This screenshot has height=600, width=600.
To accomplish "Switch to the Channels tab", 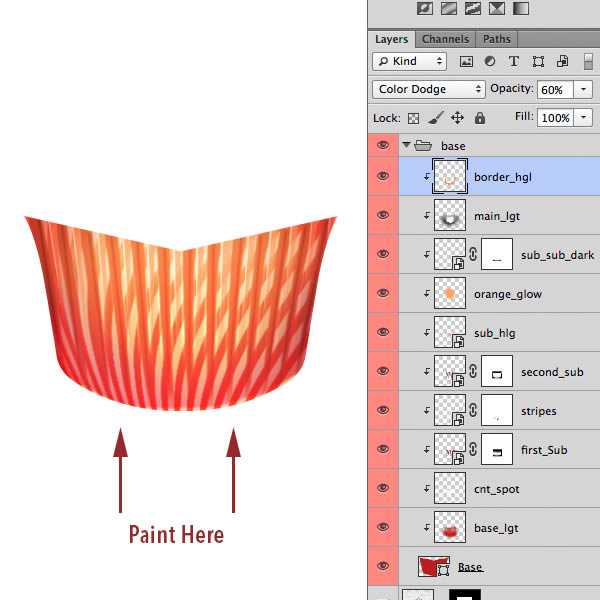I will [445, 39].
